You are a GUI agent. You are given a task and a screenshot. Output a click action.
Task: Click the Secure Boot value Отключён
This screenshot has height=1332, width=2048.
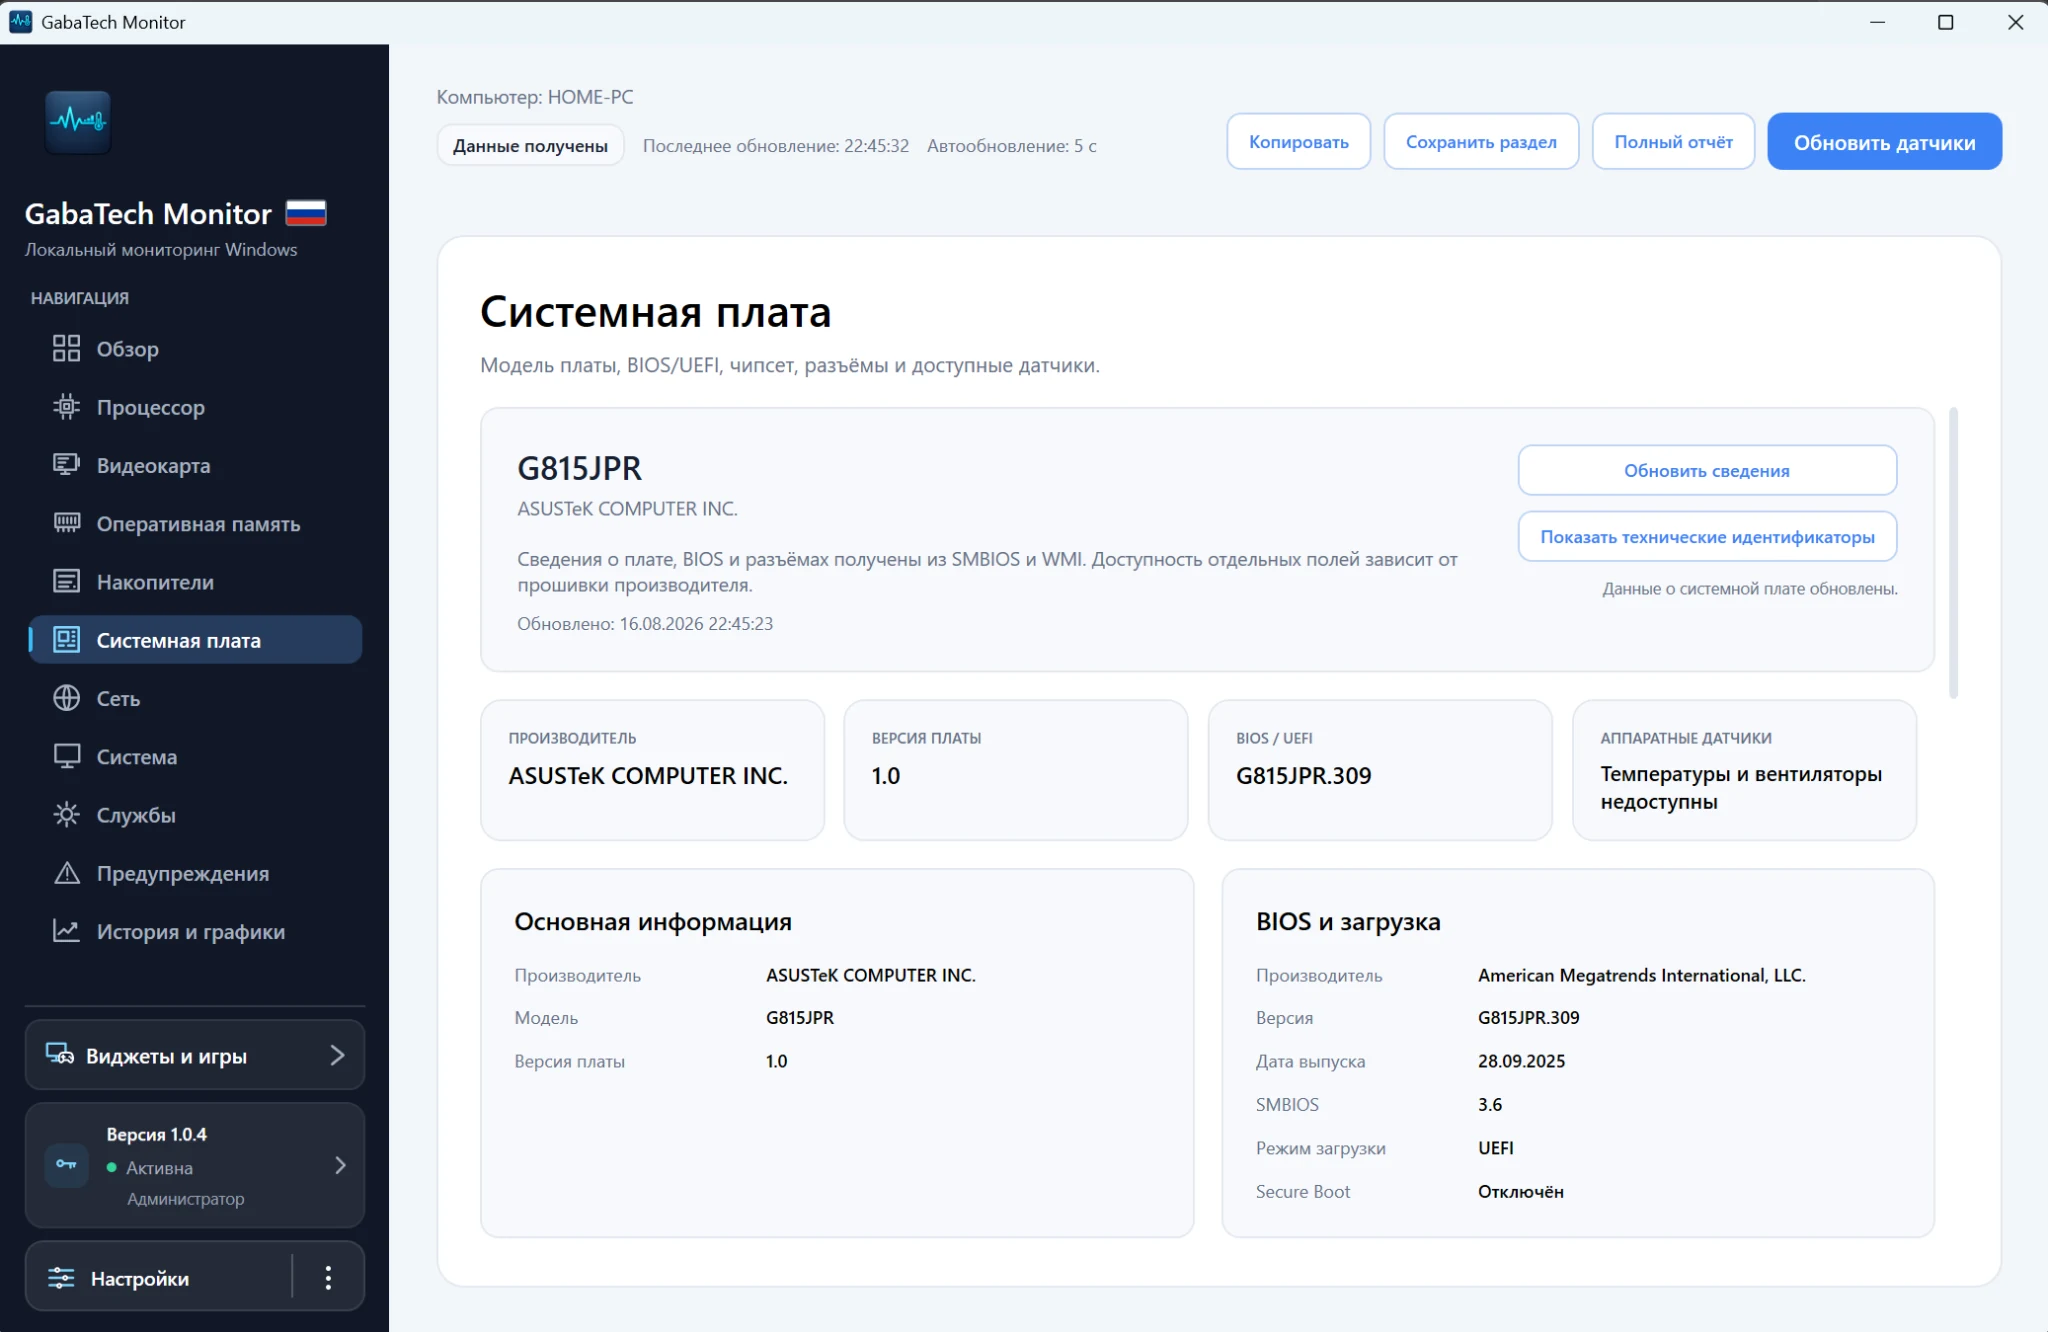(x=1520, y=1191)
